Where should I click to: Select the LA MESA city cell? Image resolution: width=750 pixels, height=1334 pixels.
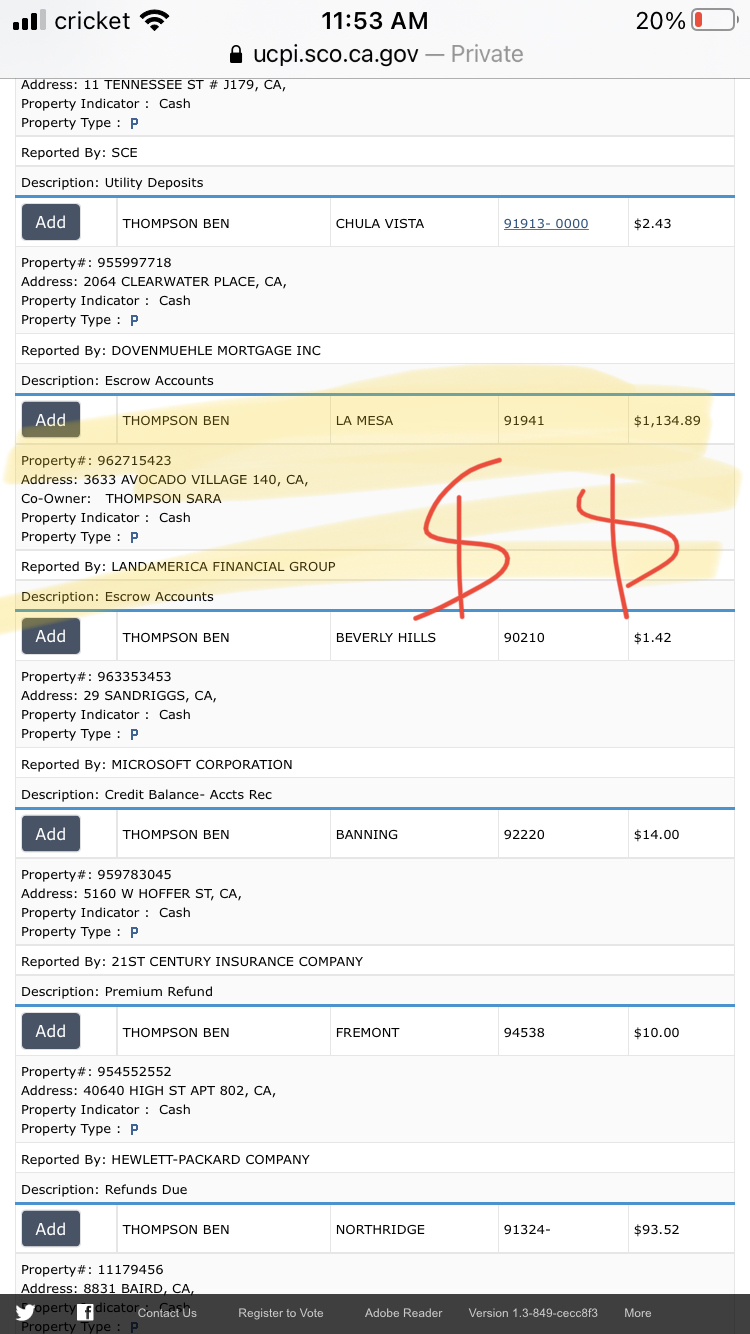[413, 420]
